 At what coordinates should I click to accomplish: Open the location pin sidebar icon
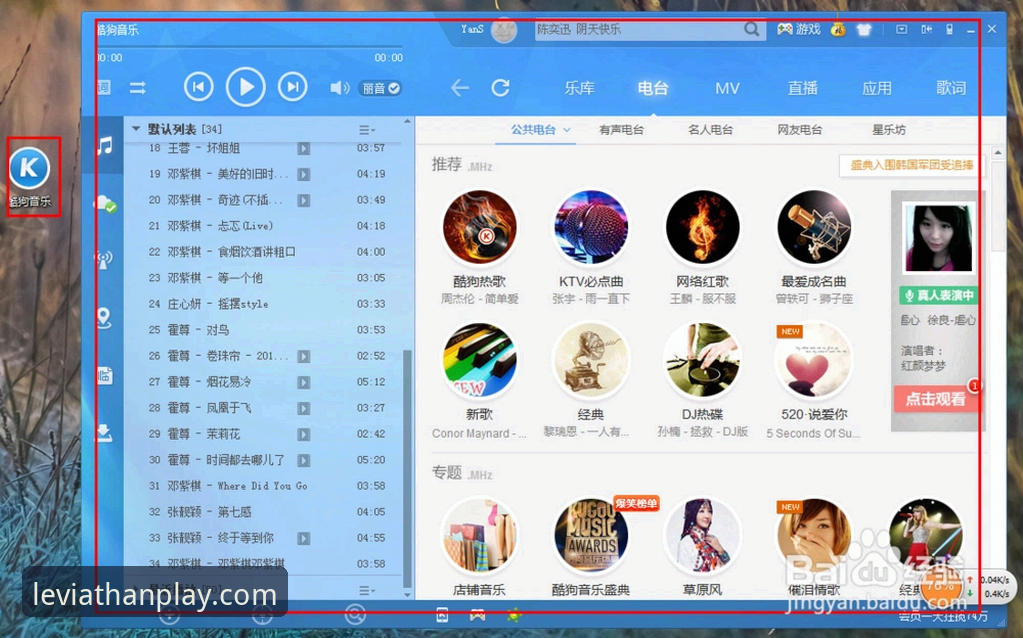tap(104, 318)
